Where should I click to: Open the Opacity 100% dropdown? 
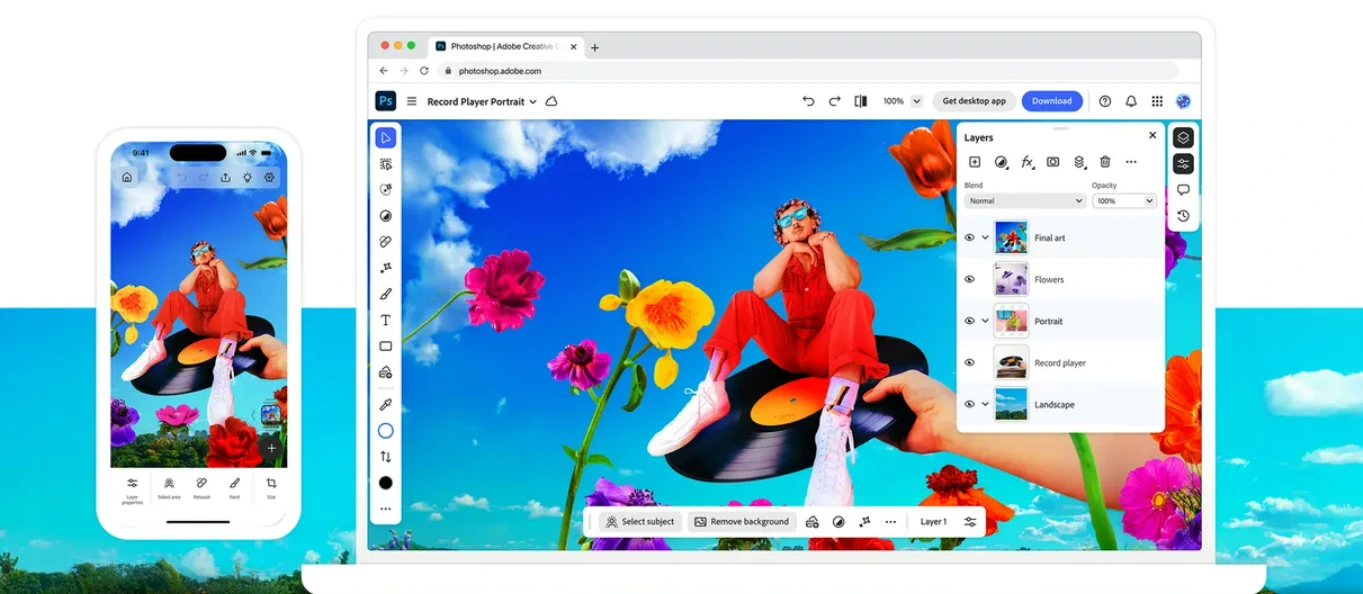[1124, 201]
